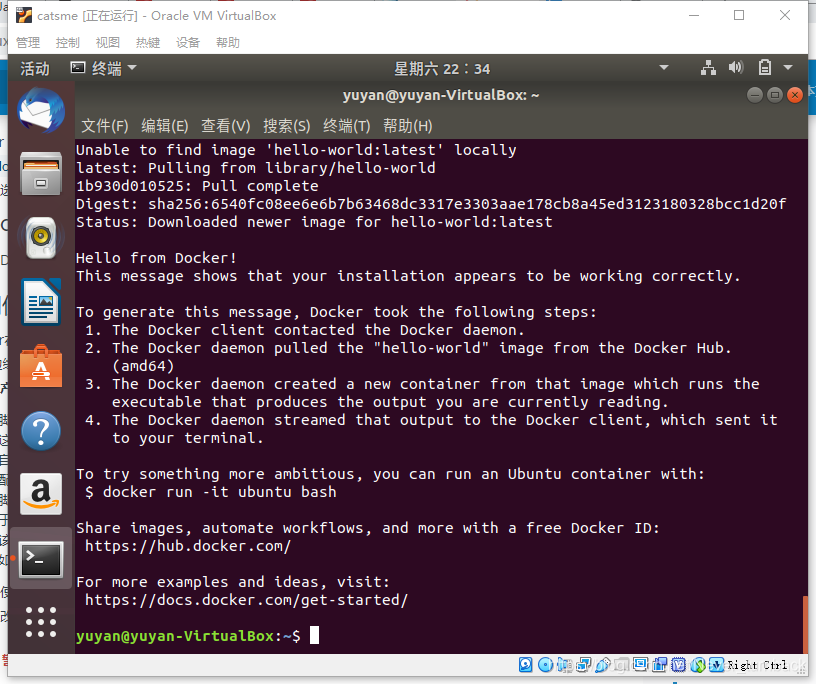Image resolution: width=816 pixels, height=684 pixels.
Task: Open the Help question mark icon
Action: click(x=41, y=430)
